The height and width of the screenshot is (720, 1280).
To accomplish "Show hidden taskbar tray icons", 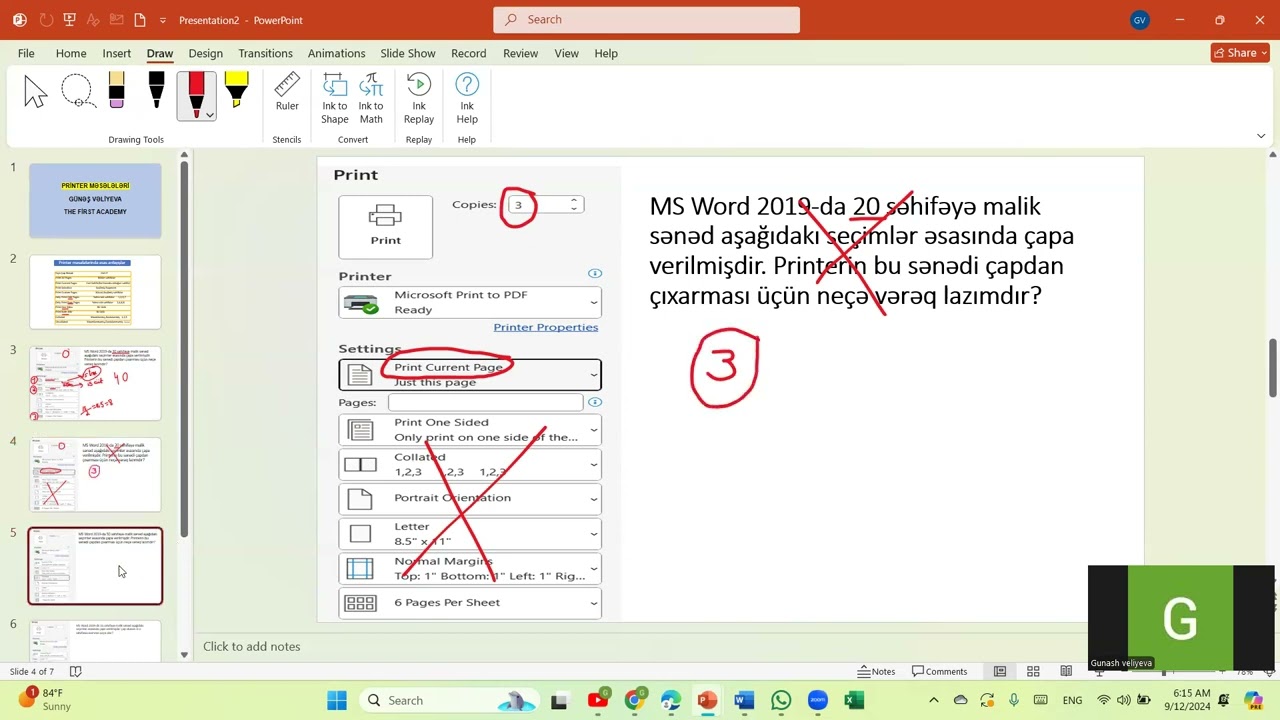I will click(934, 700).
